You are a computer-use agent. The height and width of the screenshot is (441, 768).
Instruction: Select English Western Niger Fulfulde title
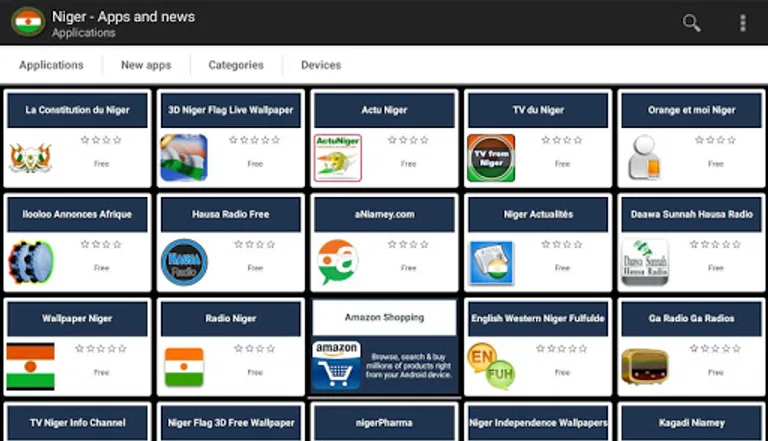click(538, 319)
